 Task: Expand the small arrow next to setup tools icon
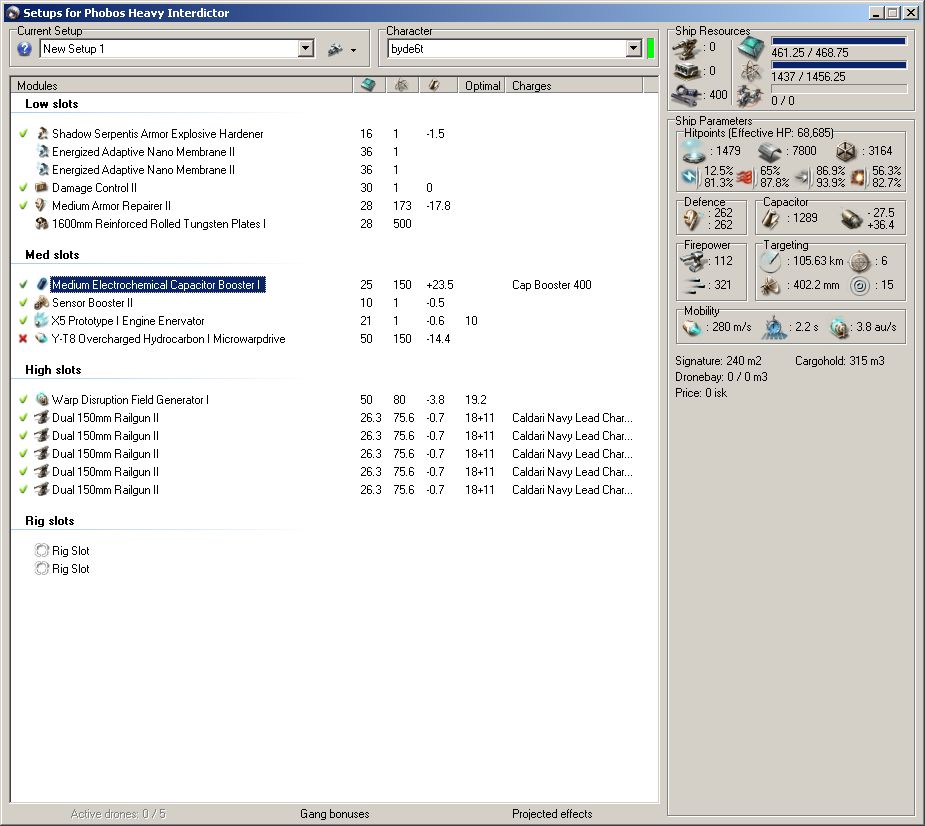[353, 51]
